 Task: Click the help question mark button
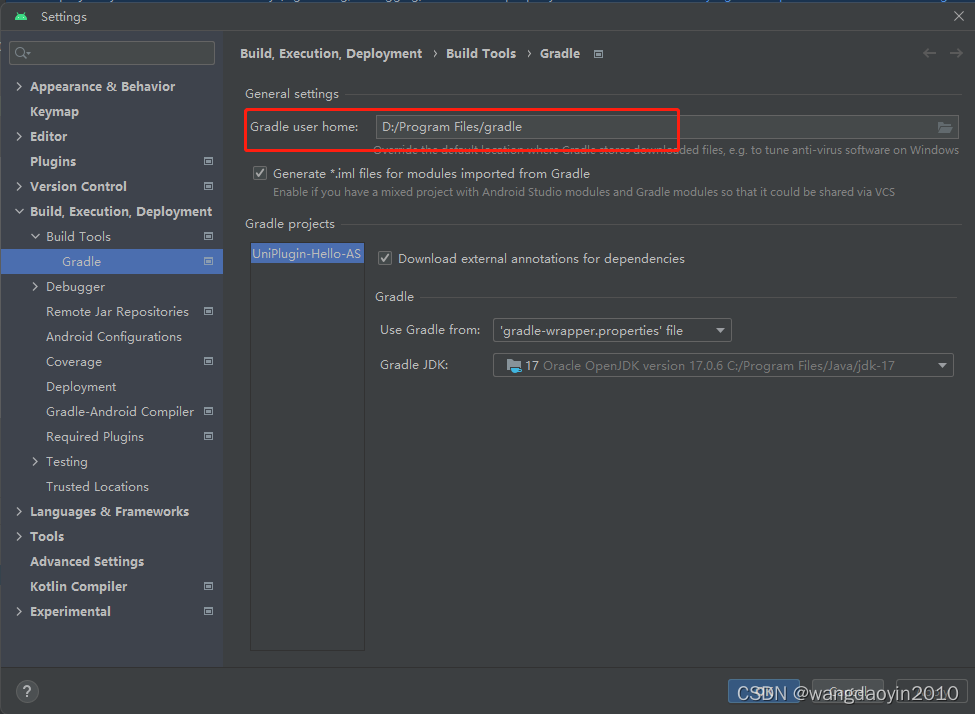coord(27,691)
